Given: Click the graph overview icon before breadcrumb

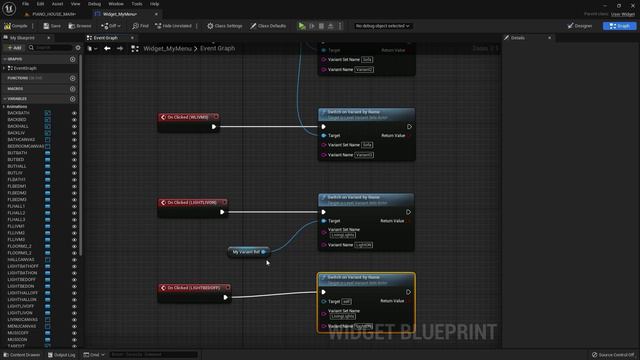Looking at the screenshot, I should [x=135, y=49].
